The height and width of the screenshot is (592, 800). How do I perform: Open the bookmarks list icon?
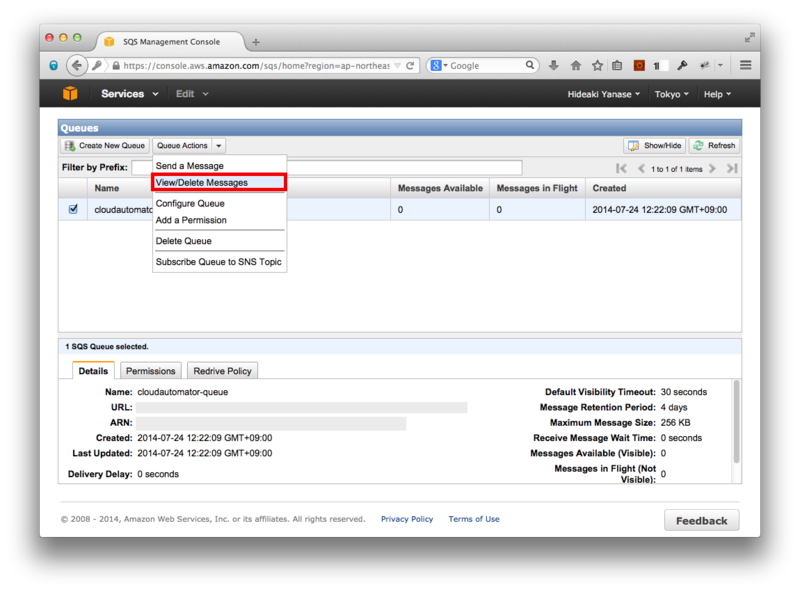[x=617, y=65]
